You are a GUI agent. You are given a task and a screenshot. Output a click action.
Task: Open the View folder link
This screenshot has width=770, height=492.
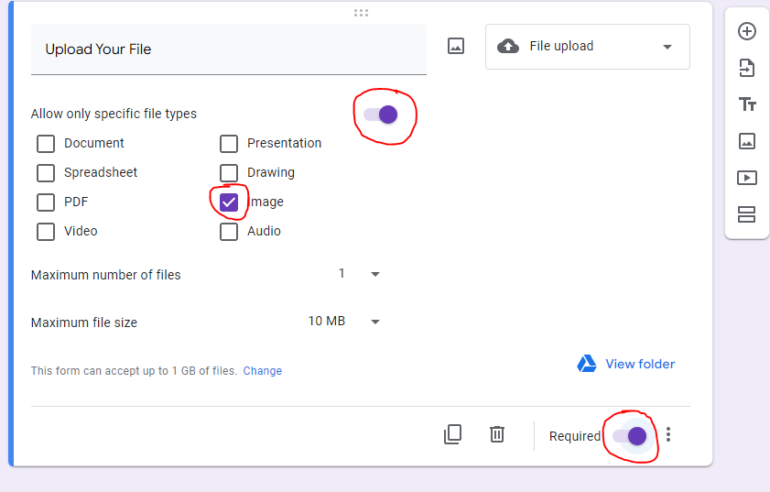(627, 364)
